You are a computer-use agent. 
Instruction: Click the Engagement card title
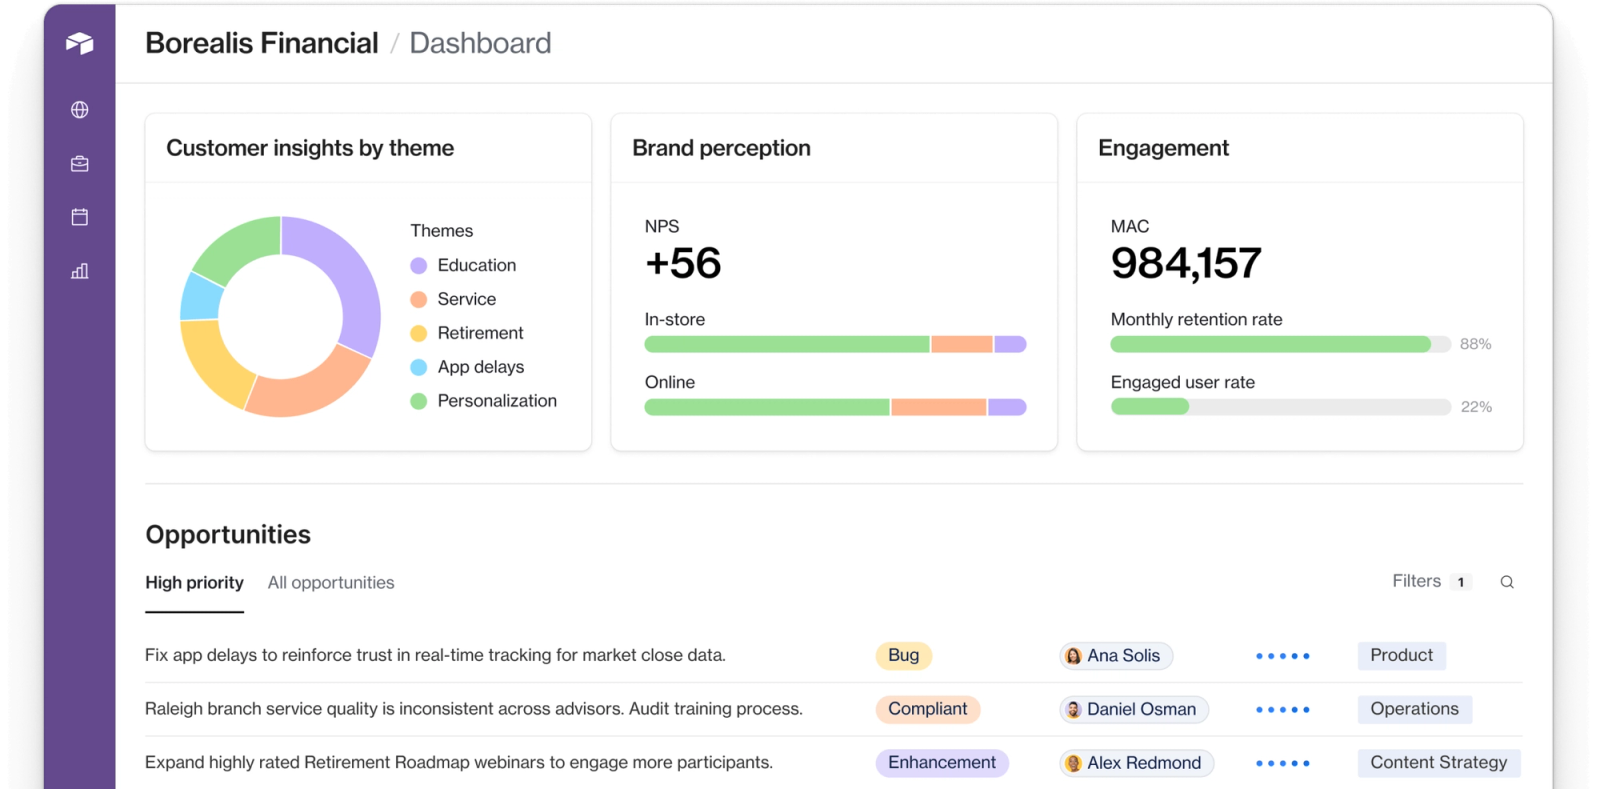click(x=1163, y=148)
